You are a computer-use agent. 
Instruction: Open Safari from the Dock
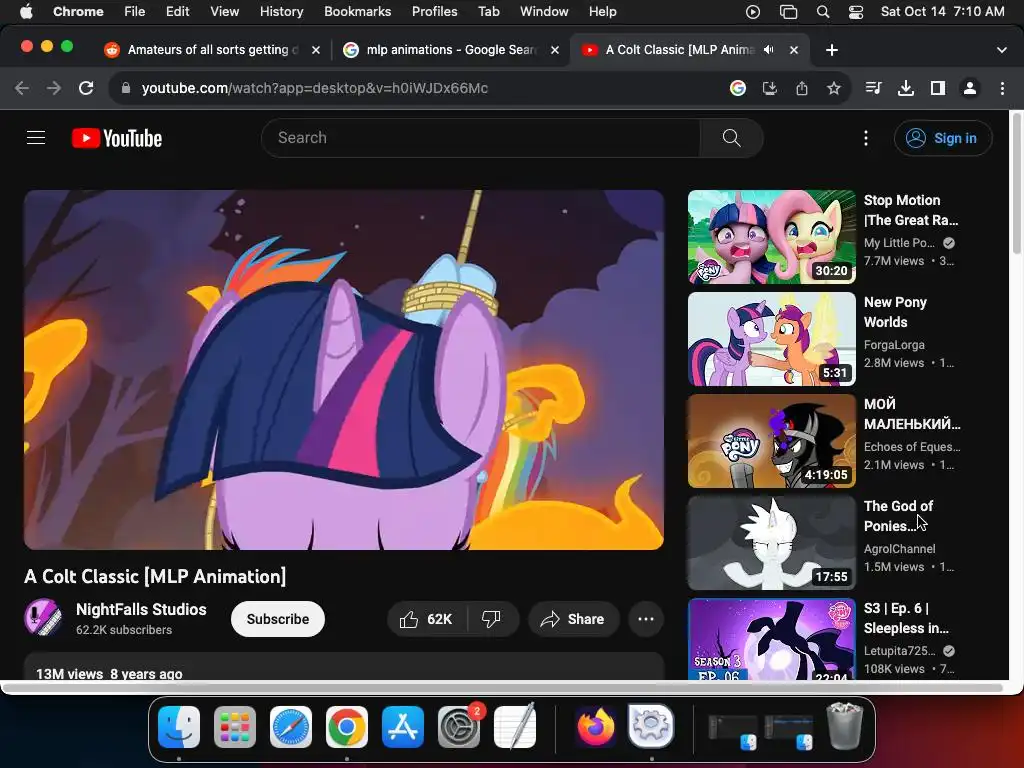point(291,727)
